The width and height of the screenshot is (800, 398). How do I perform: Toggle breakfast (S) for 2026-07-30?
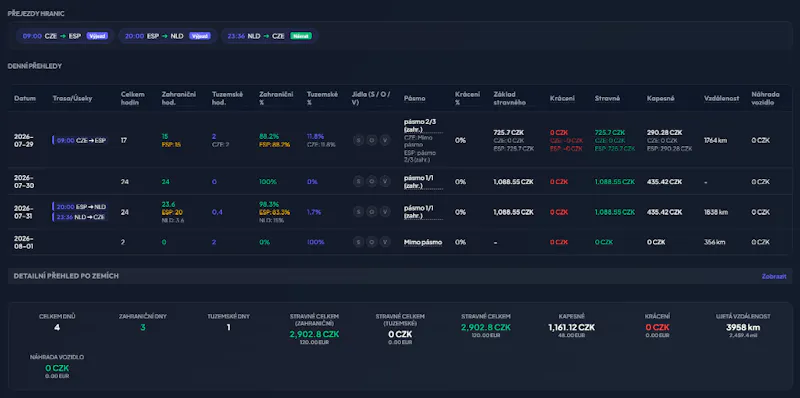(358, 182)
